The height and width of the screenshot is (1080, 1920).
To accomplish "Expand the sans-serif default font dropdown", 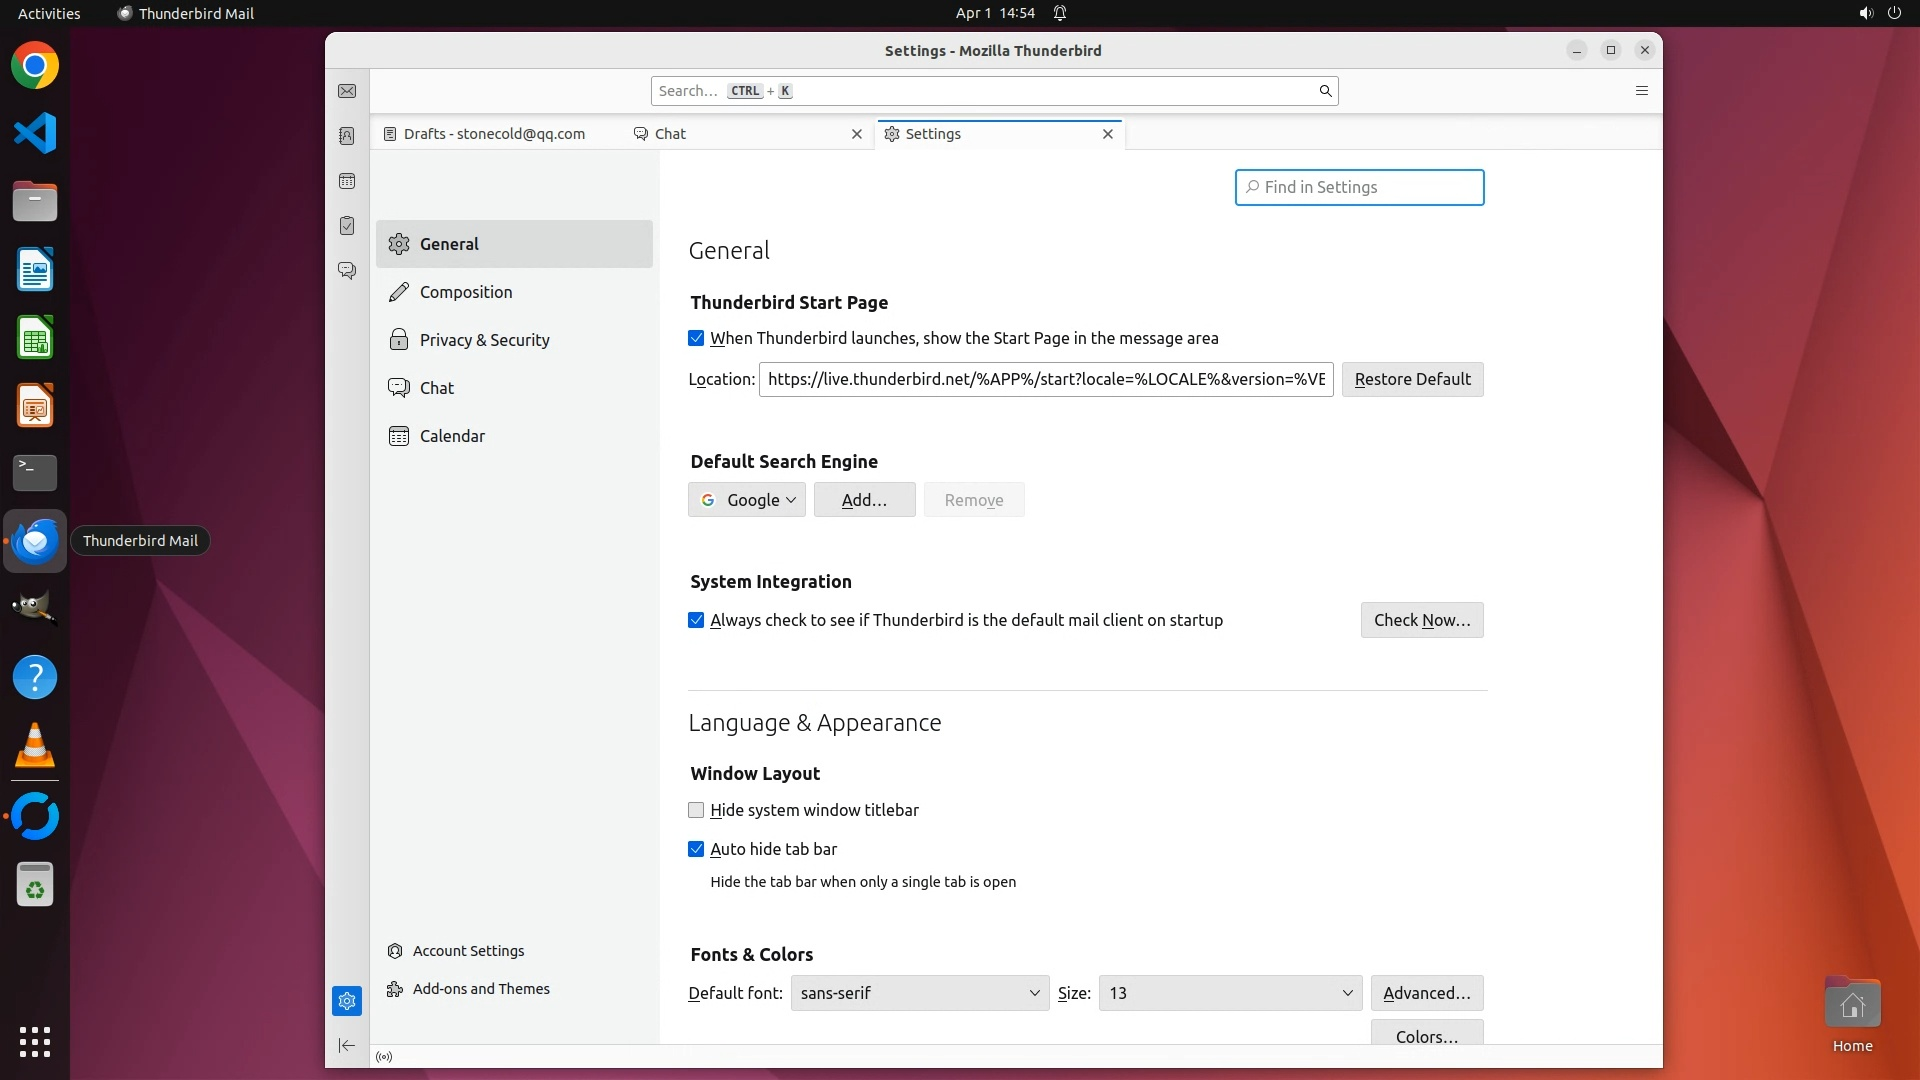I will [x=919, y=993].
